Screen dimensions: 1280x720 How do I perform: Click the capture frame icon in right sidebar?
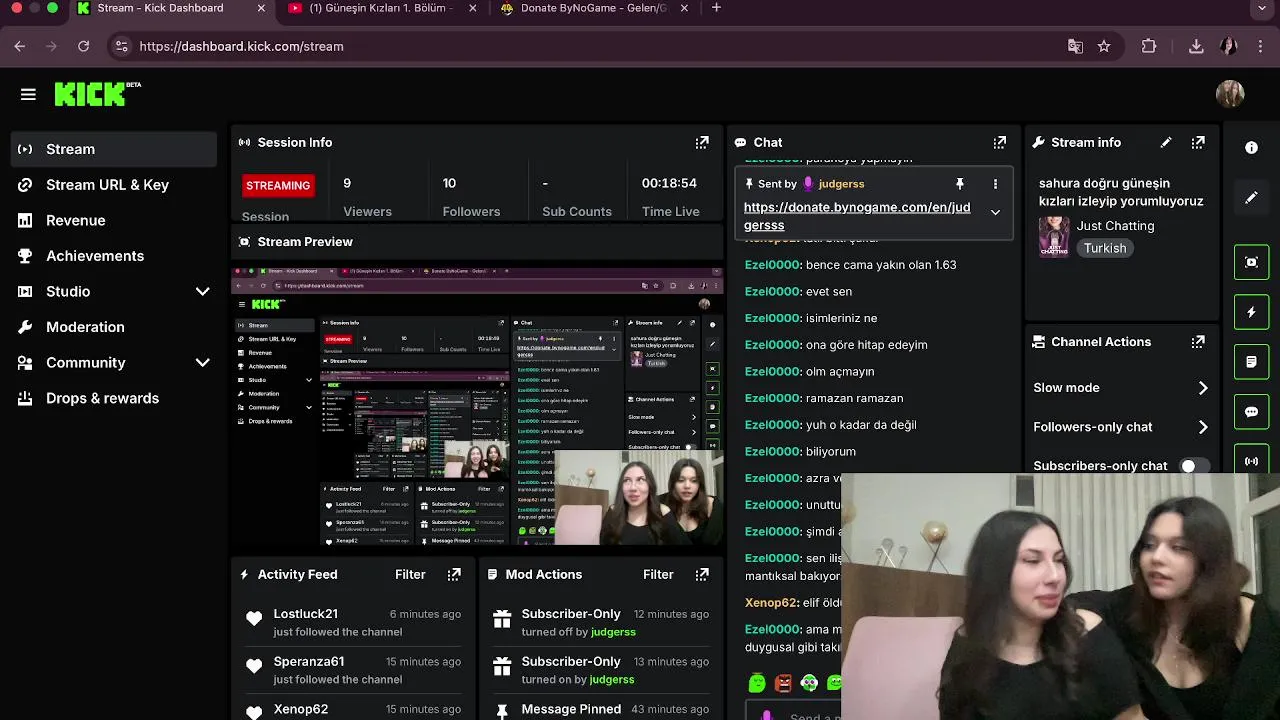tap(1251, 262)
